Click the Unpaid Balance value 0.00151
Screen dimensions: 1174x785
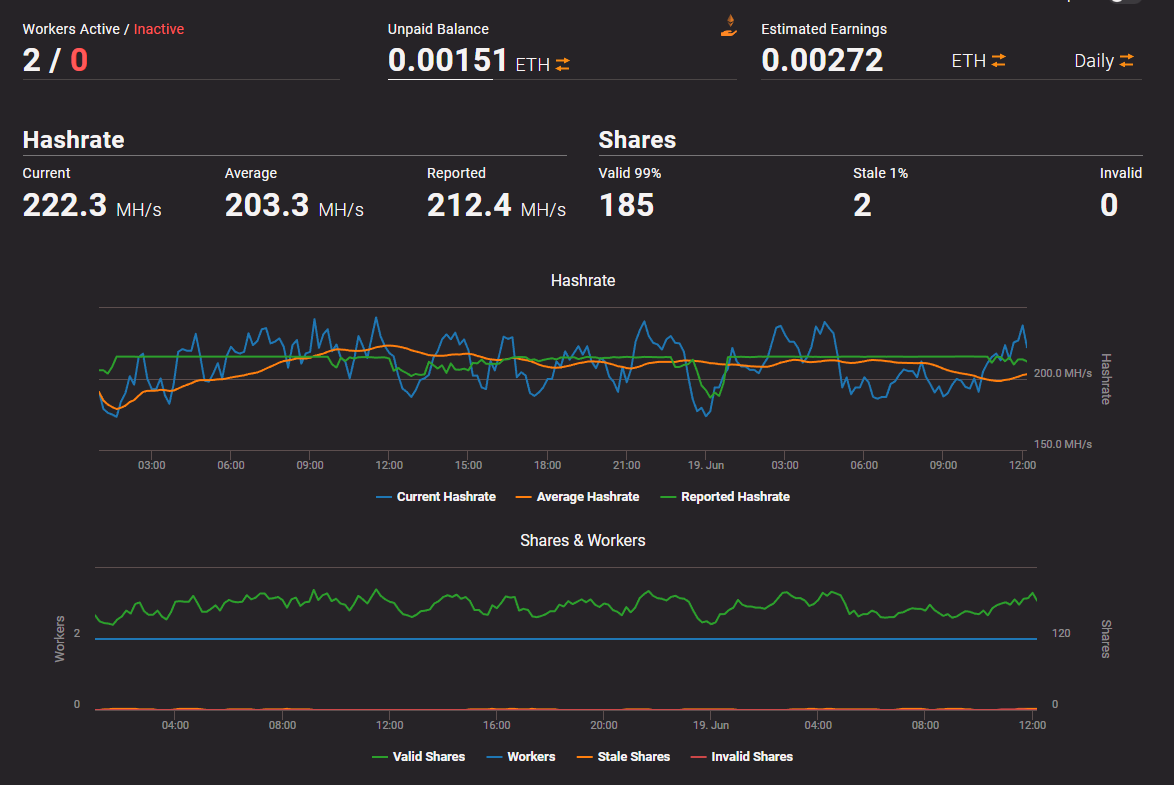click(448, 60)
